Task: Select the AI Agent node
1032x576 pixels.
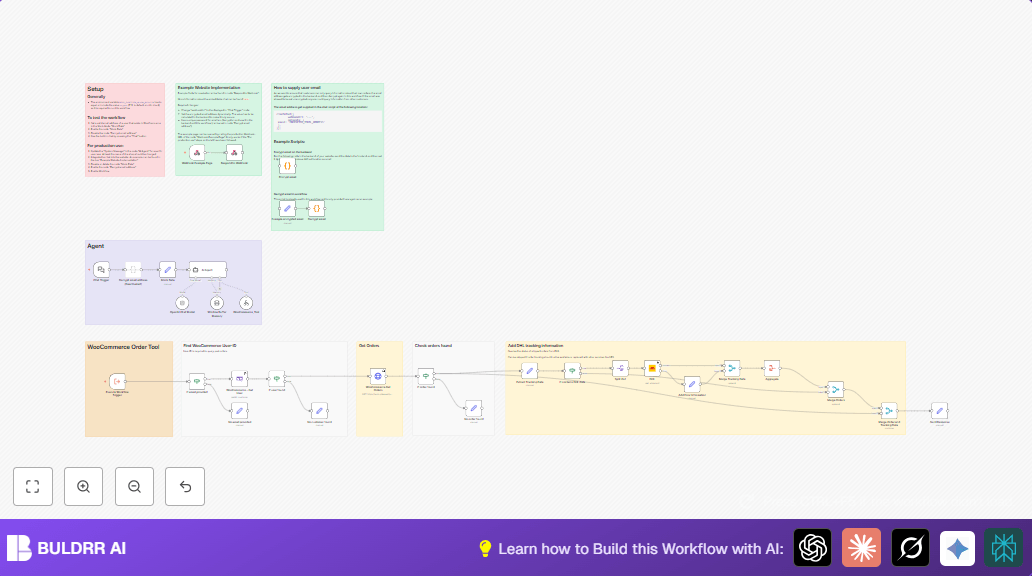Action: point(208,269)
